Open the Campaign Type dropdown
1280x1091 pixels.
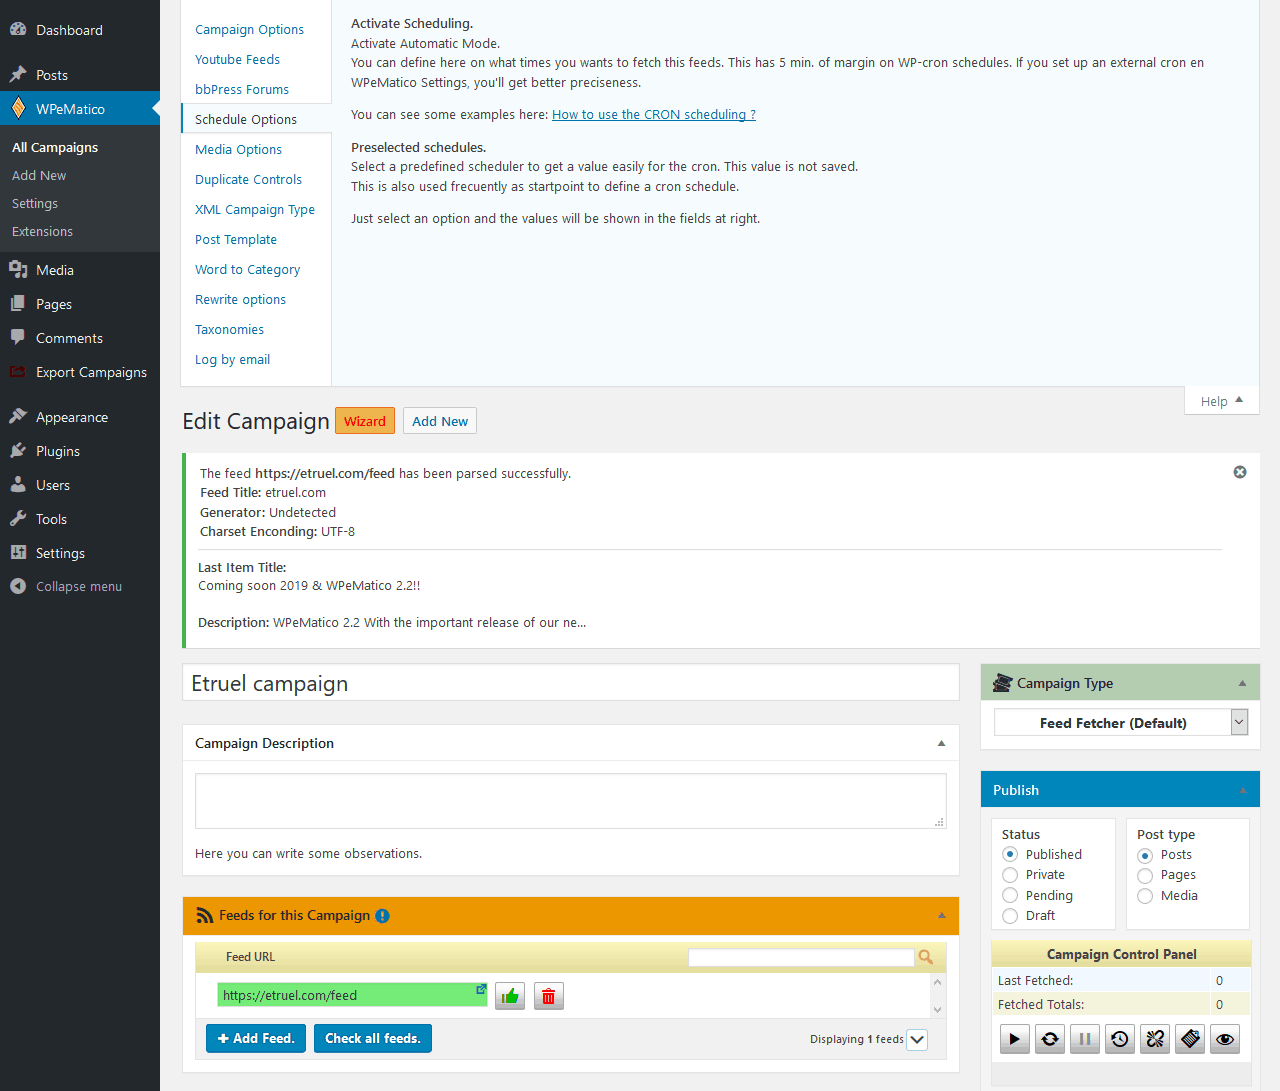tap(1120, 721)
